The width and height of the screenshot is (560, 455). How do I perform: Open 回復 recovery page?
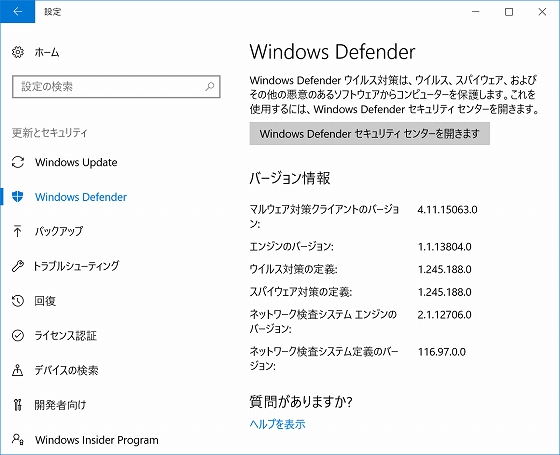click(x=45, y=301)
